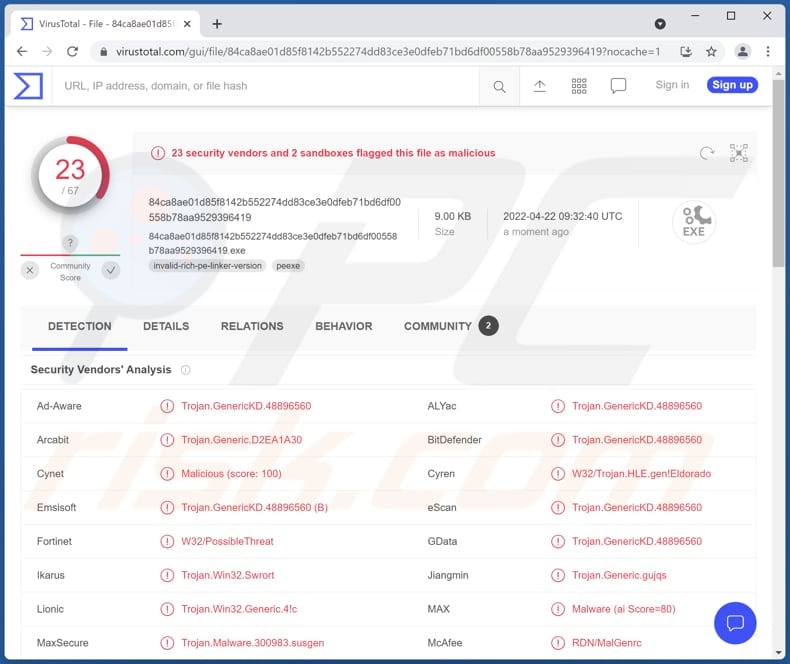Click alert icon beside ALYac detection
Image resolution: width=790 pixels, height=664 pixels.
(x=558, y=406)
